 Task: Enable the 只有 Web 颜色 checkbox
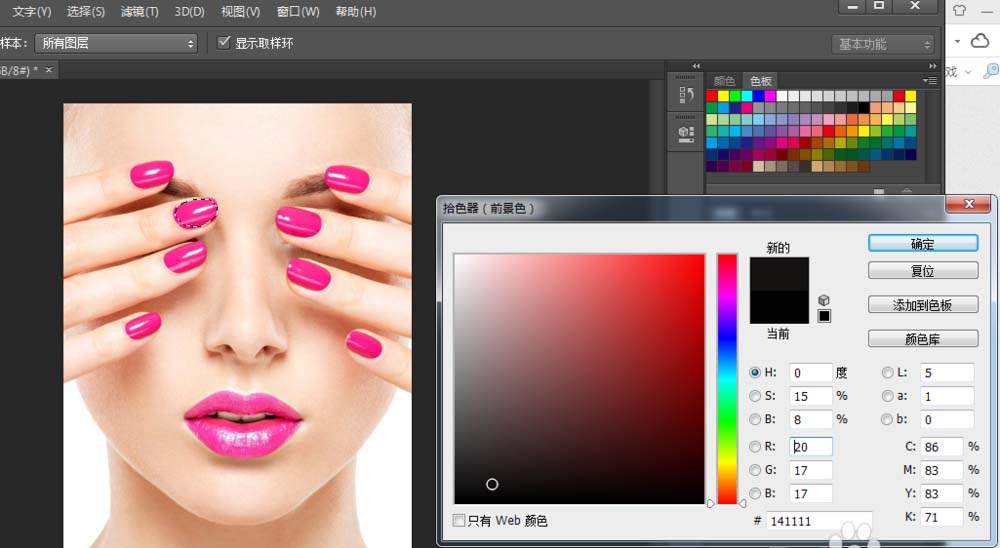click(x=459, y=521)
